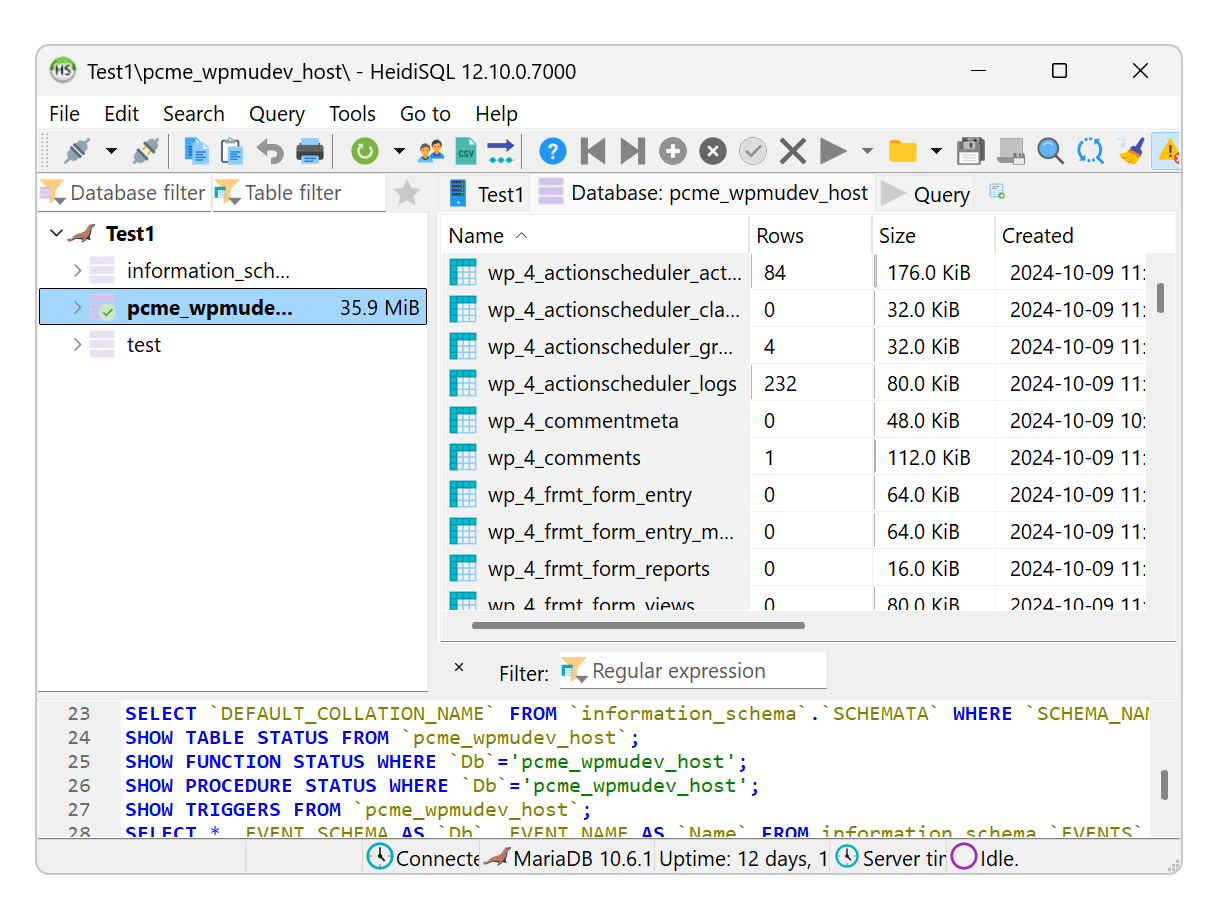Click the Run query play icon
Image resolution: width=1220 pixels, height=919 pixels.
coord(832,152)
